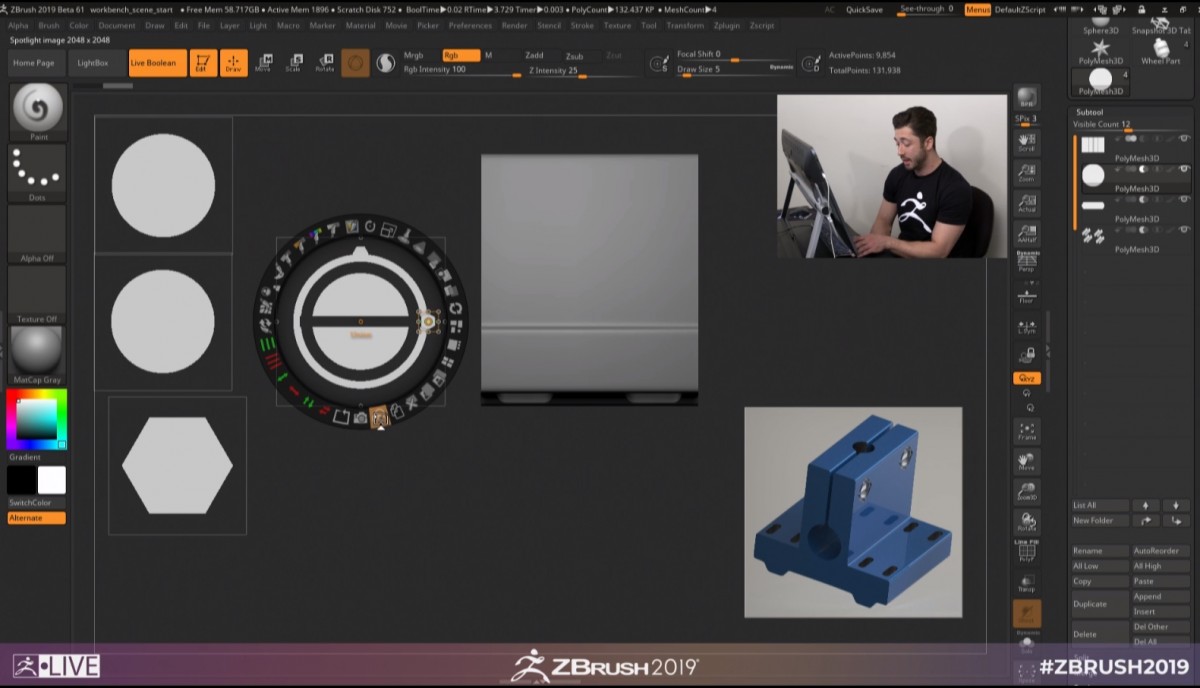This screenshot has width=1200, height=688.
Task: Click the Frame view icon
Action: coord(1026,431)
